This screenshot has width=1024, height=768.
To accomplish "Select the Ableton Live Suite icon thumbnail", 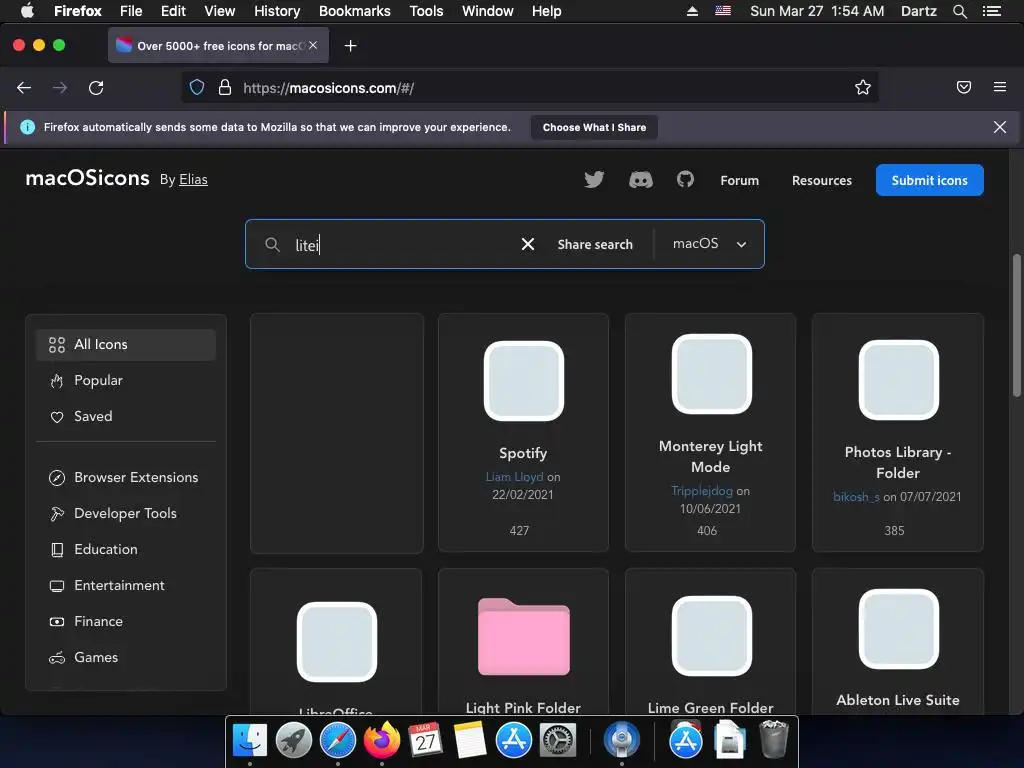I will [899, 629].
